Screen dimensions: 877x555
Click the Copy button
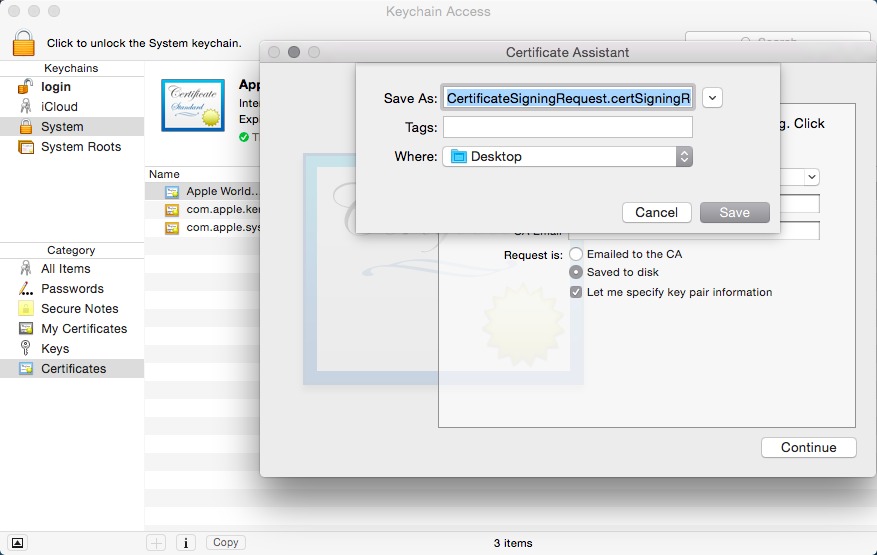(225, 542)
